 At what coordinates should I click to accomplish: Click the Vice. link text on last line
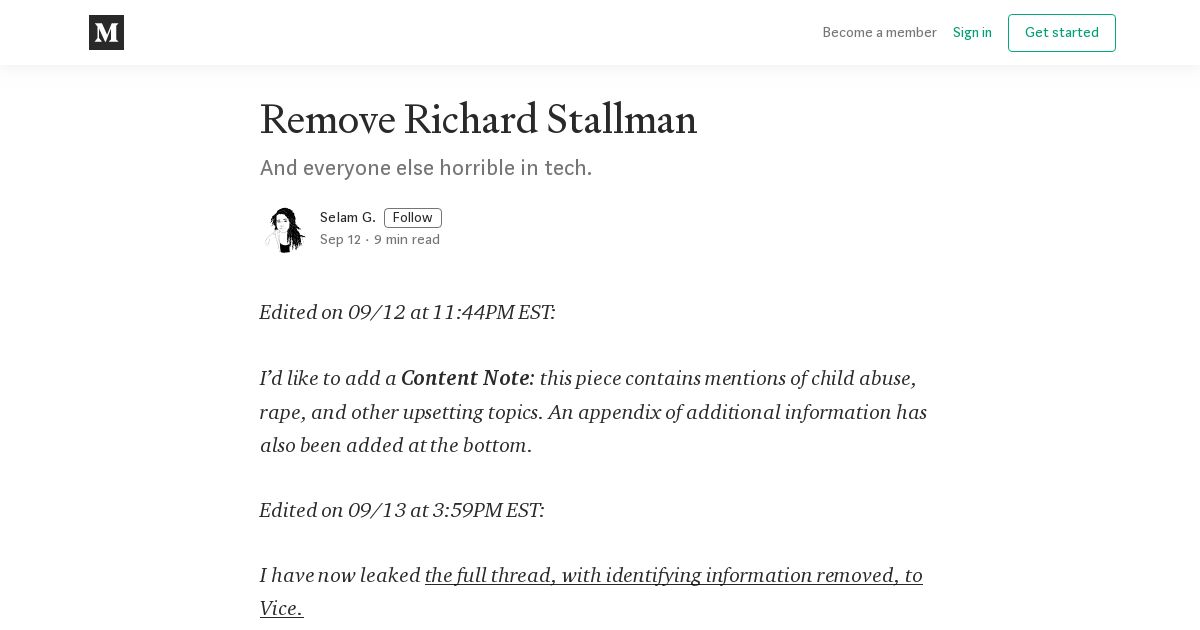coord(281,608)
